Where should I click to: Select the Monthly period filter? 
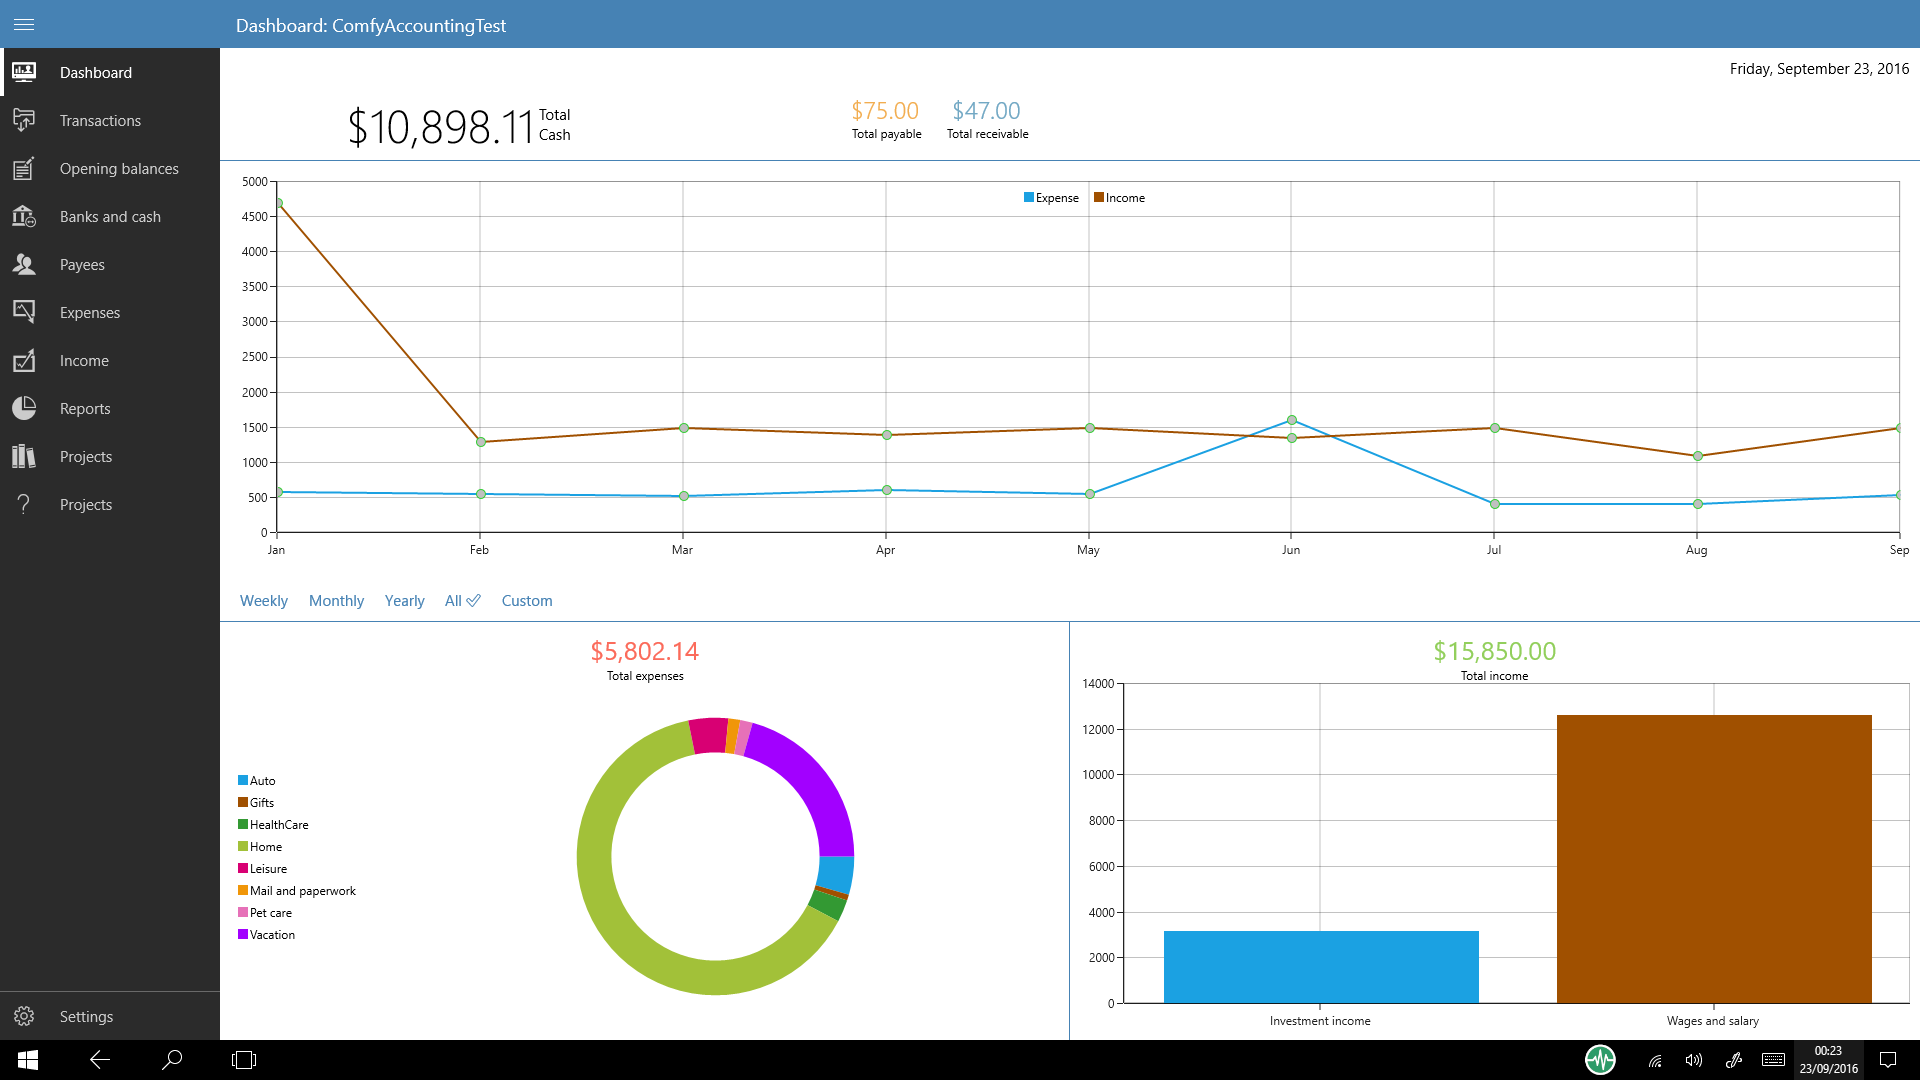pos(336,601)
